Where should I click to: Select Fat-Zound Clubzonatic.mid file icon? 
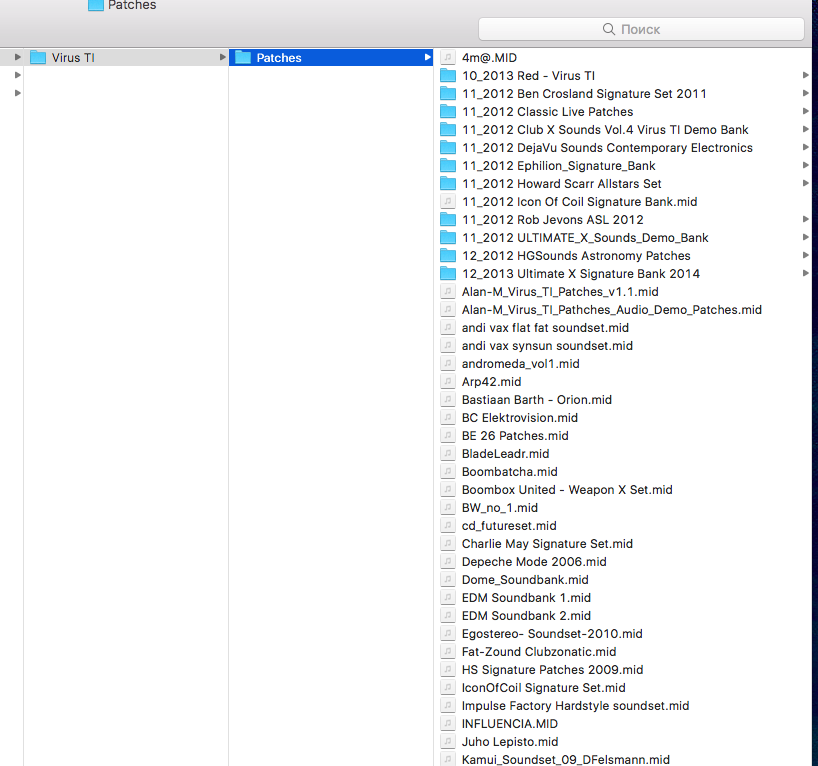(x=448, y=652)
